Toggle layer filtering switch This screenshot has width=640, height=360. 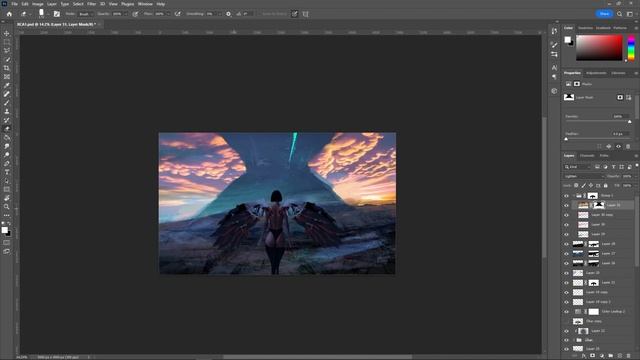(x=637, y=165)
